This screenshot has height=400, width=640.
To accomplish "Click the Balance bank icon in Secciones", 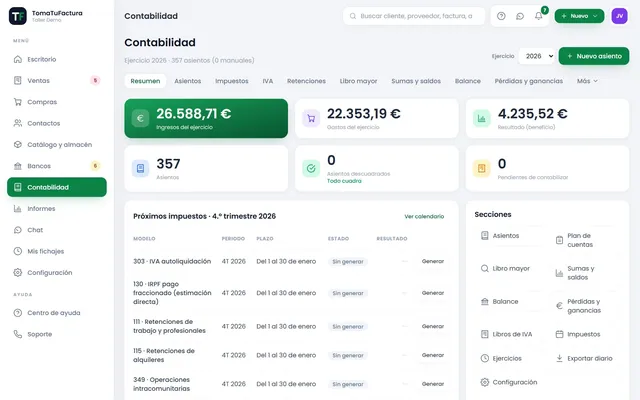I will click(484, 301).
